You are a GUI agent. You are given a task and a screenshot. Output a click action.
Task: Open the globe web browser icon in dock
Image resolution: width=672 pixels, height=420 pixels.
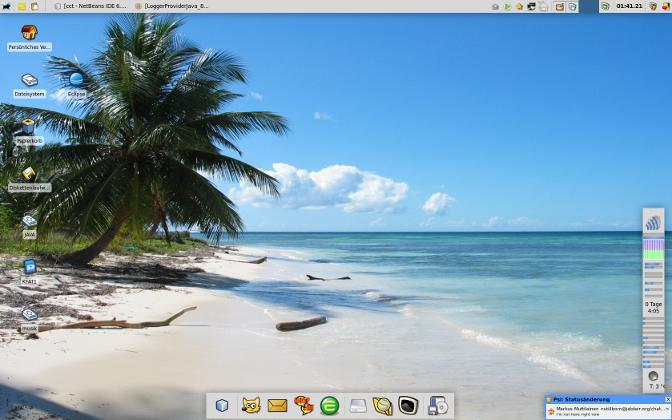pyautogui.click(x=382, y=405)
